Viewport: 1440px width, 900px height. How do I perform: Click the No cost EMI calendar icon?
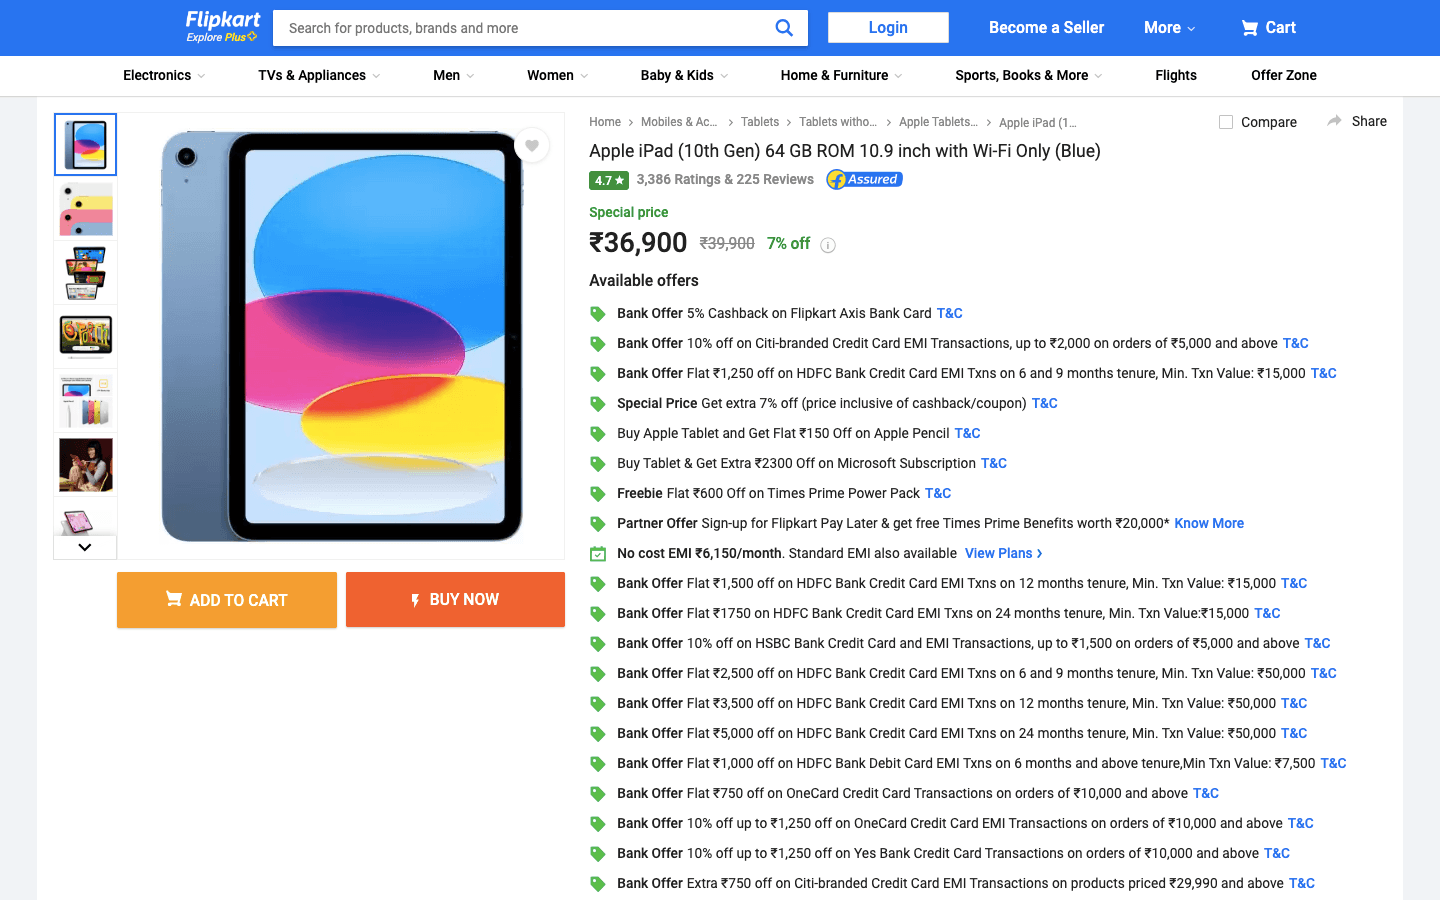coord(598,554)
